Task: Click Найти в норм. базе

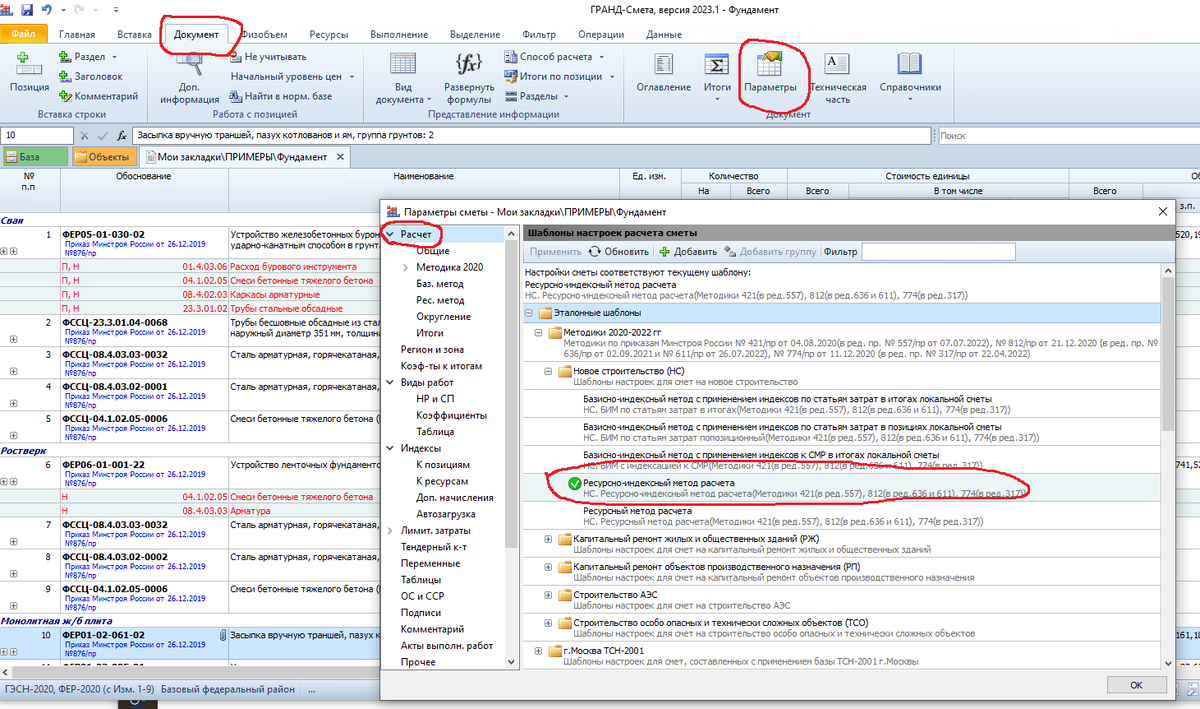Action: (x=280, y=96)
